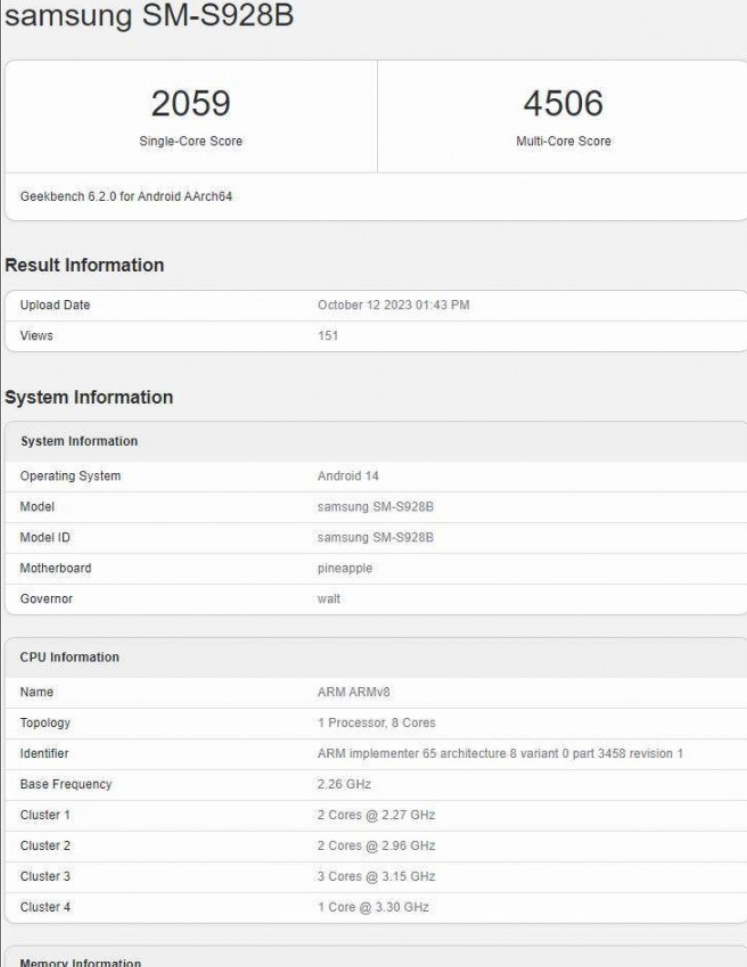Click the Multi-Core Score label
The height and width of the screenshot is (967, 747).
point(563,141)
